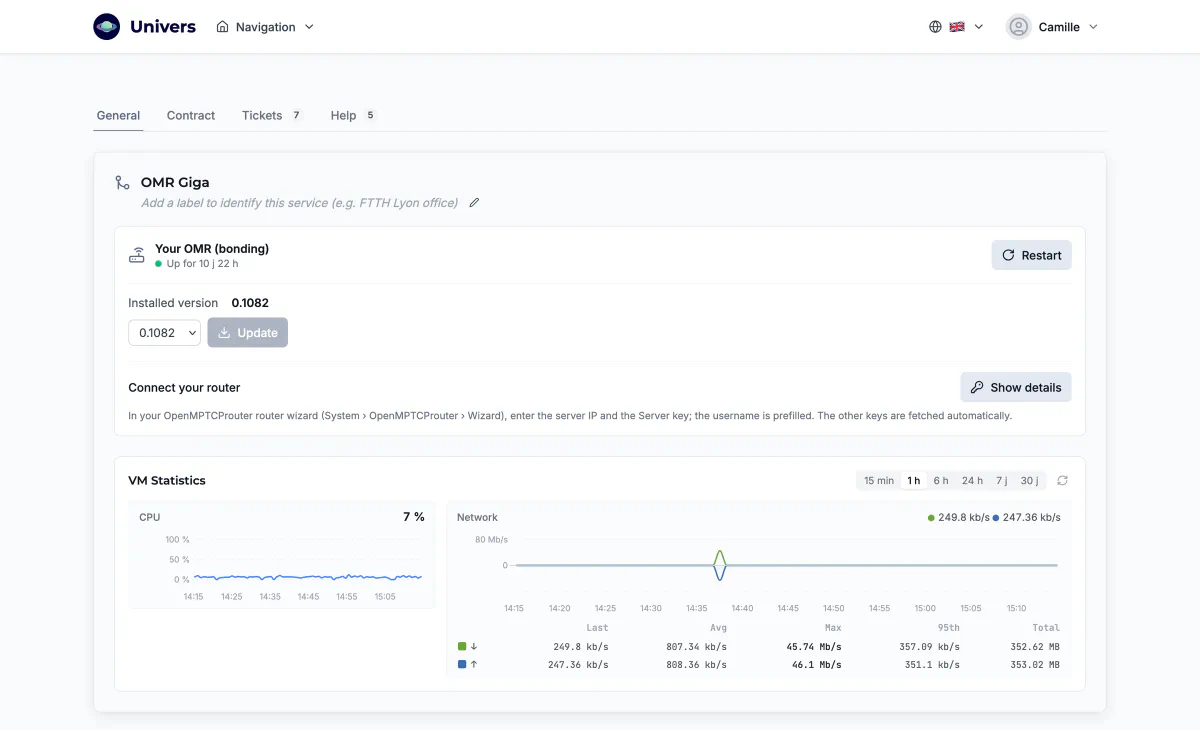This screenshot has width=1200, height=730.
Task: Open the Help tab
Action: pyautogui.click(x=353, y=116)
